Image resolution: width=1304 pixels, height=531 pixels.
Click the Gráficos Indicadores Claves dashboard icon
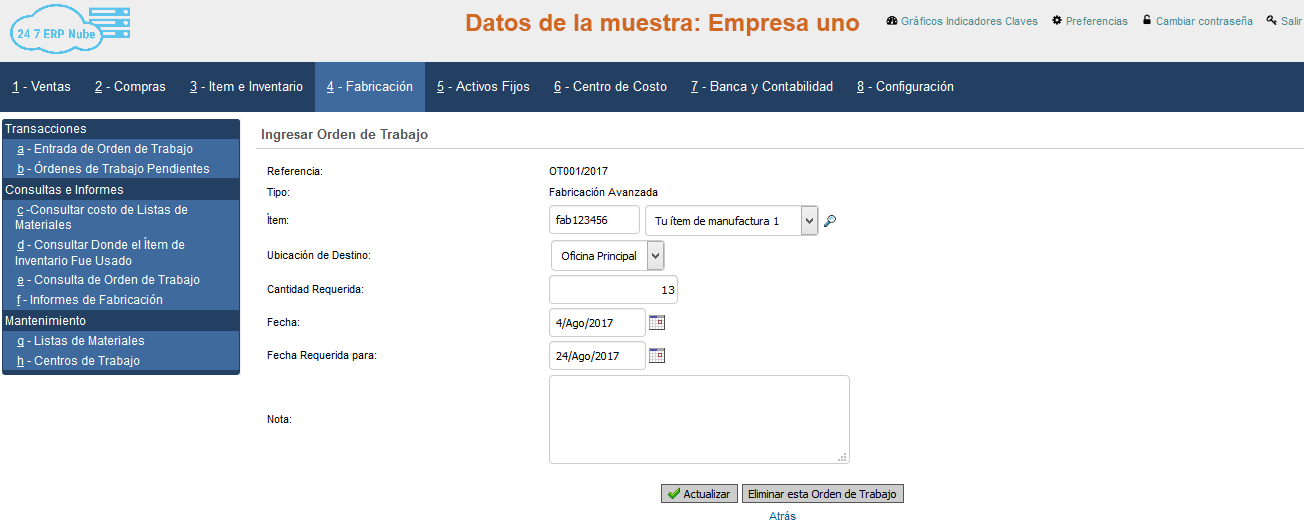892,21
